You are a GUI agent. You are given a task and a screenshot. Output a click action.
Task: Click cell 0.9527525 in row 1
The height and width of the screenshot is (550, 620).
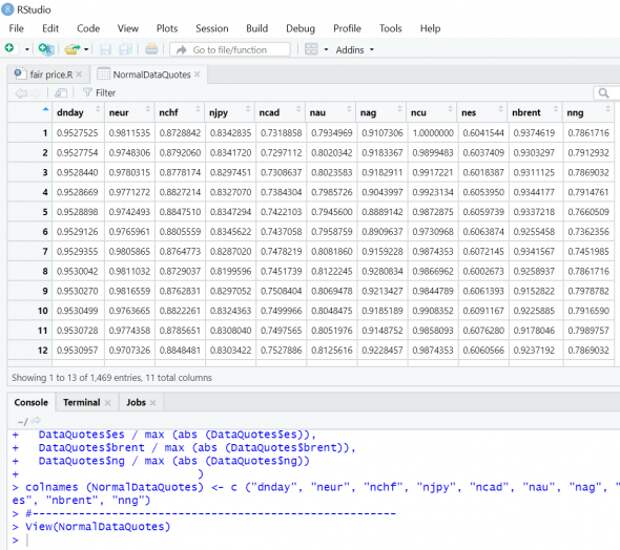click(x=77, y=133)
